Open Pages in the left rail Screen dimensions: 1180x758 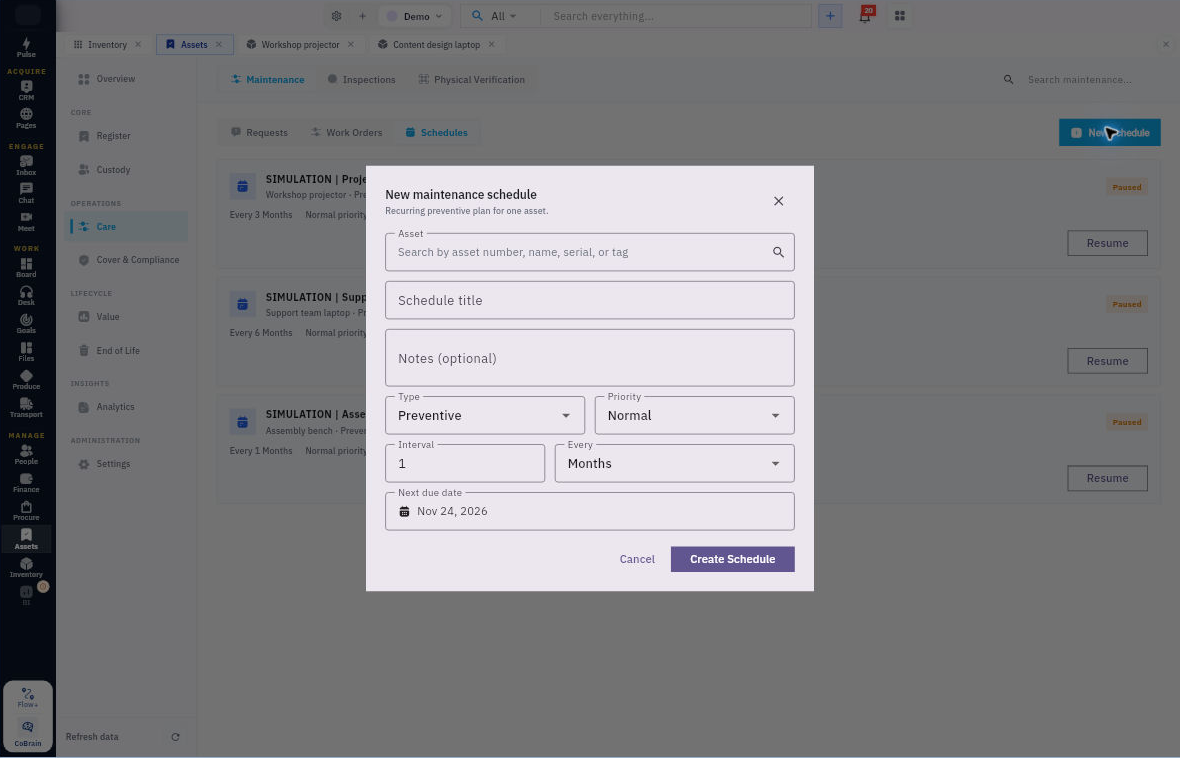click(x=26, y=118)
